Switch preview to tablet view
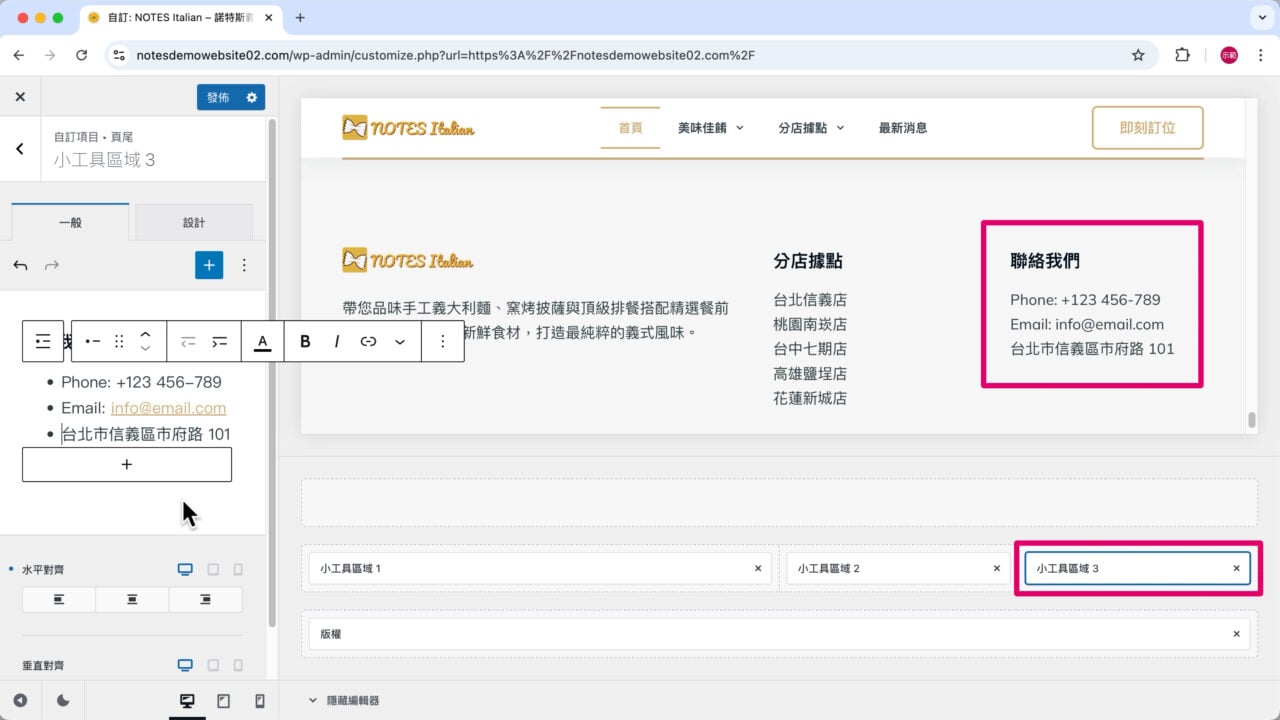Viewport: 1280px width, 720px height. click(224, 701)
